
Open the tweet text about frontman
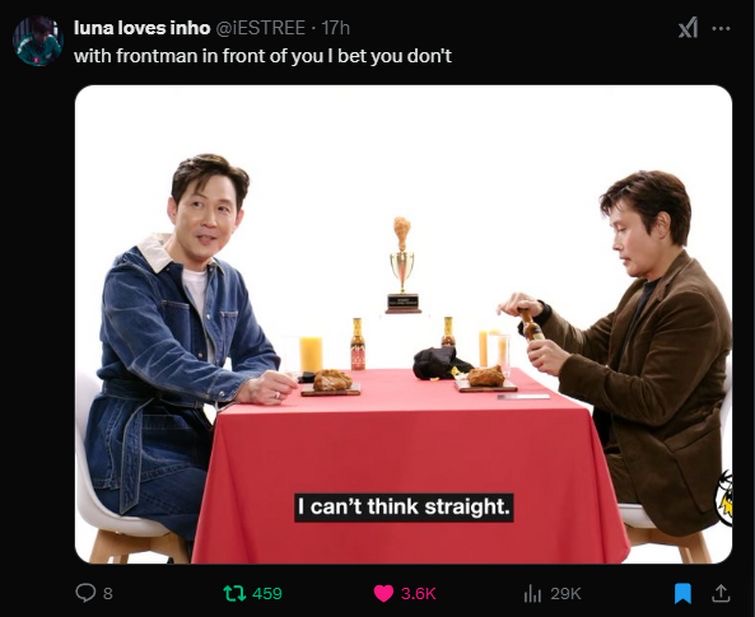(x=263, y=56)
